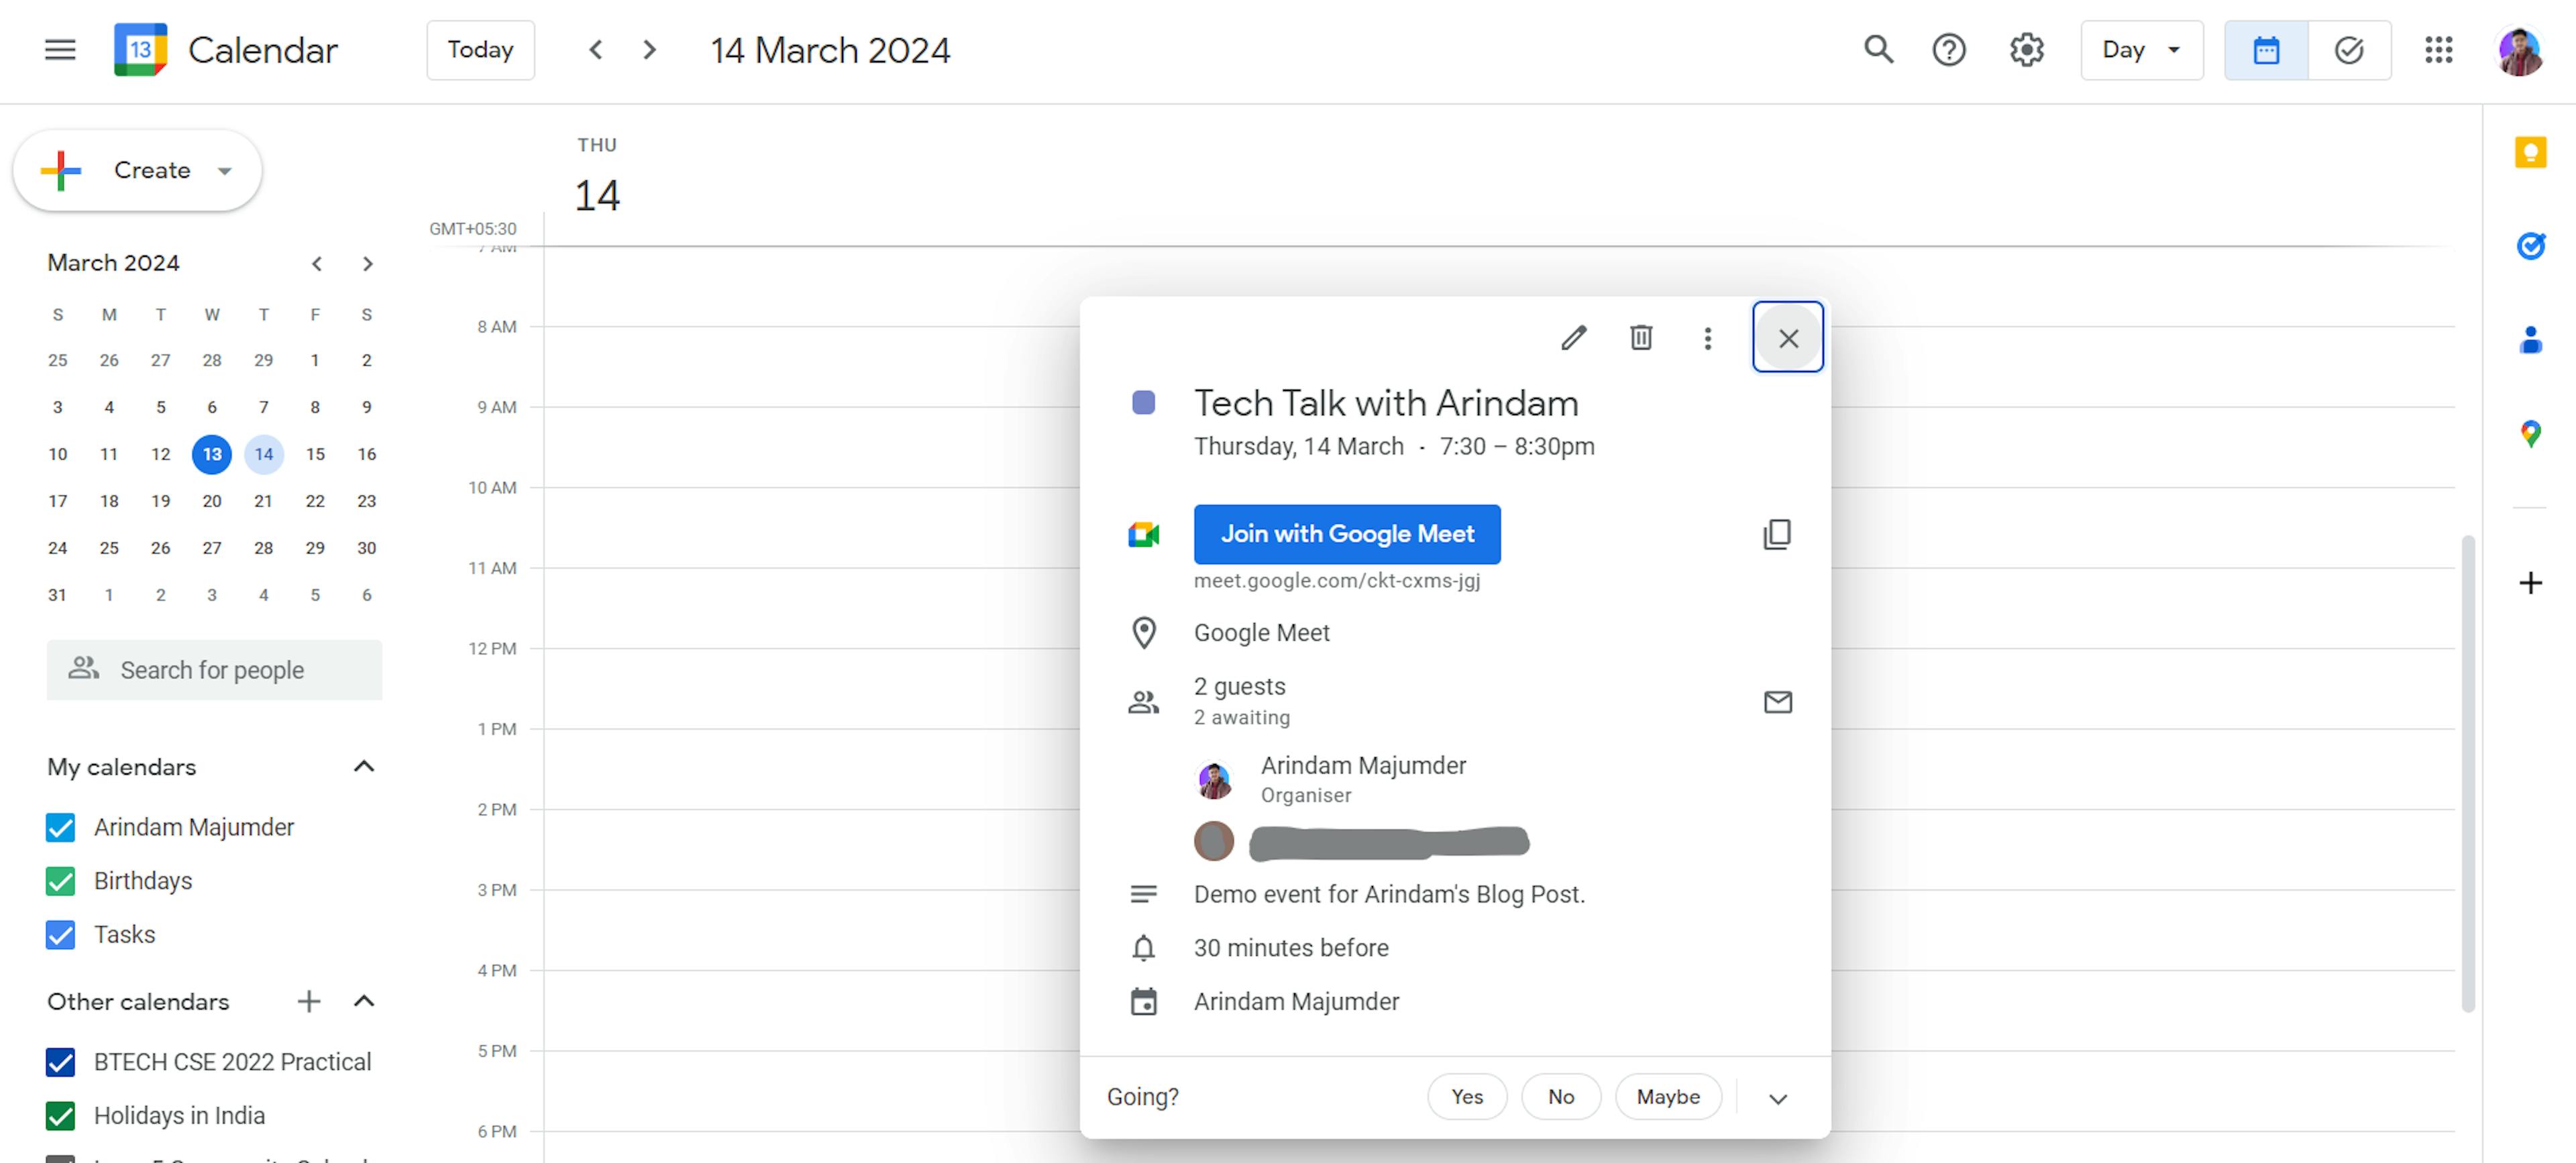Click the event color swatch
The image size is (2576, 1163).
[1143, 403]
